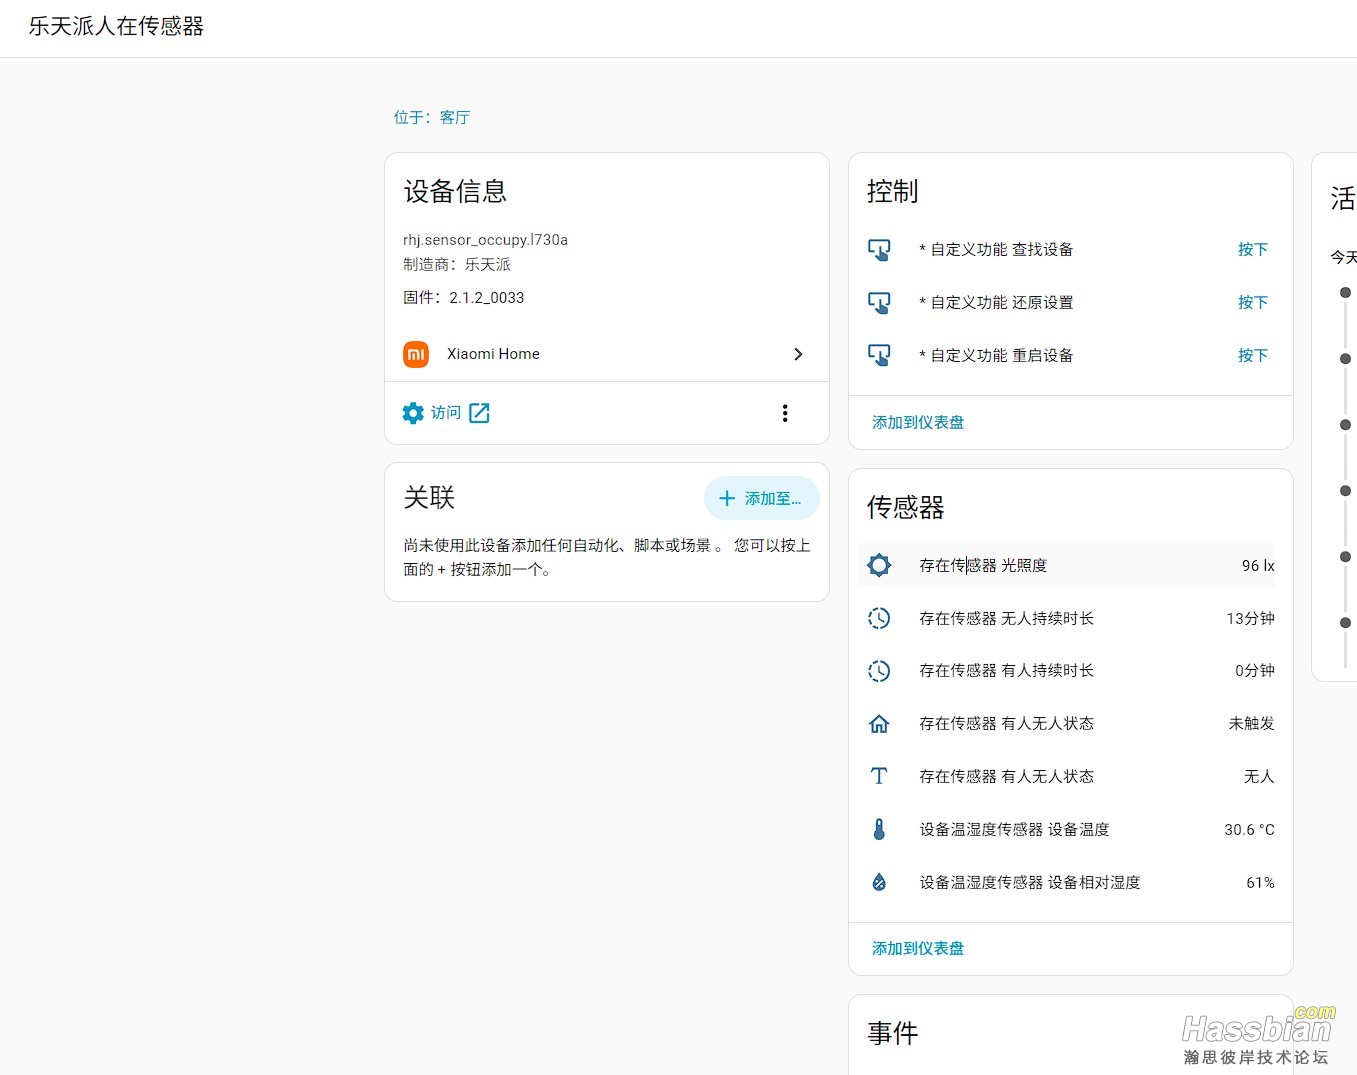Click the last logbook timeline dot
The height and width of the screenshot is (1075, 1357).
[x=1345, y=623]
